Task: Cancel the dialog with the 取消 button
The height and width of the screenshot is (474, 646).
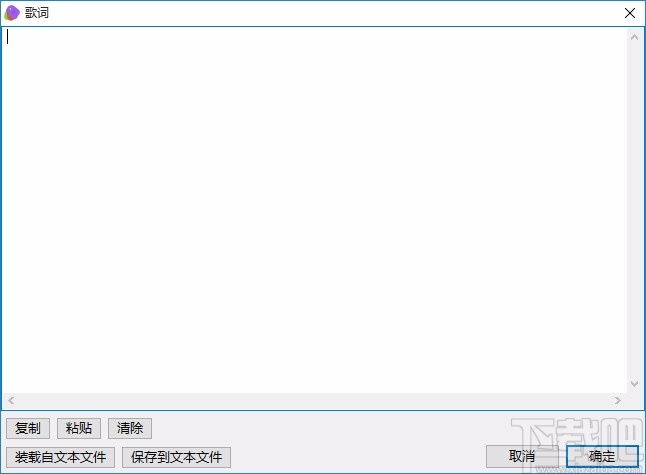Action: coord(522,456)
